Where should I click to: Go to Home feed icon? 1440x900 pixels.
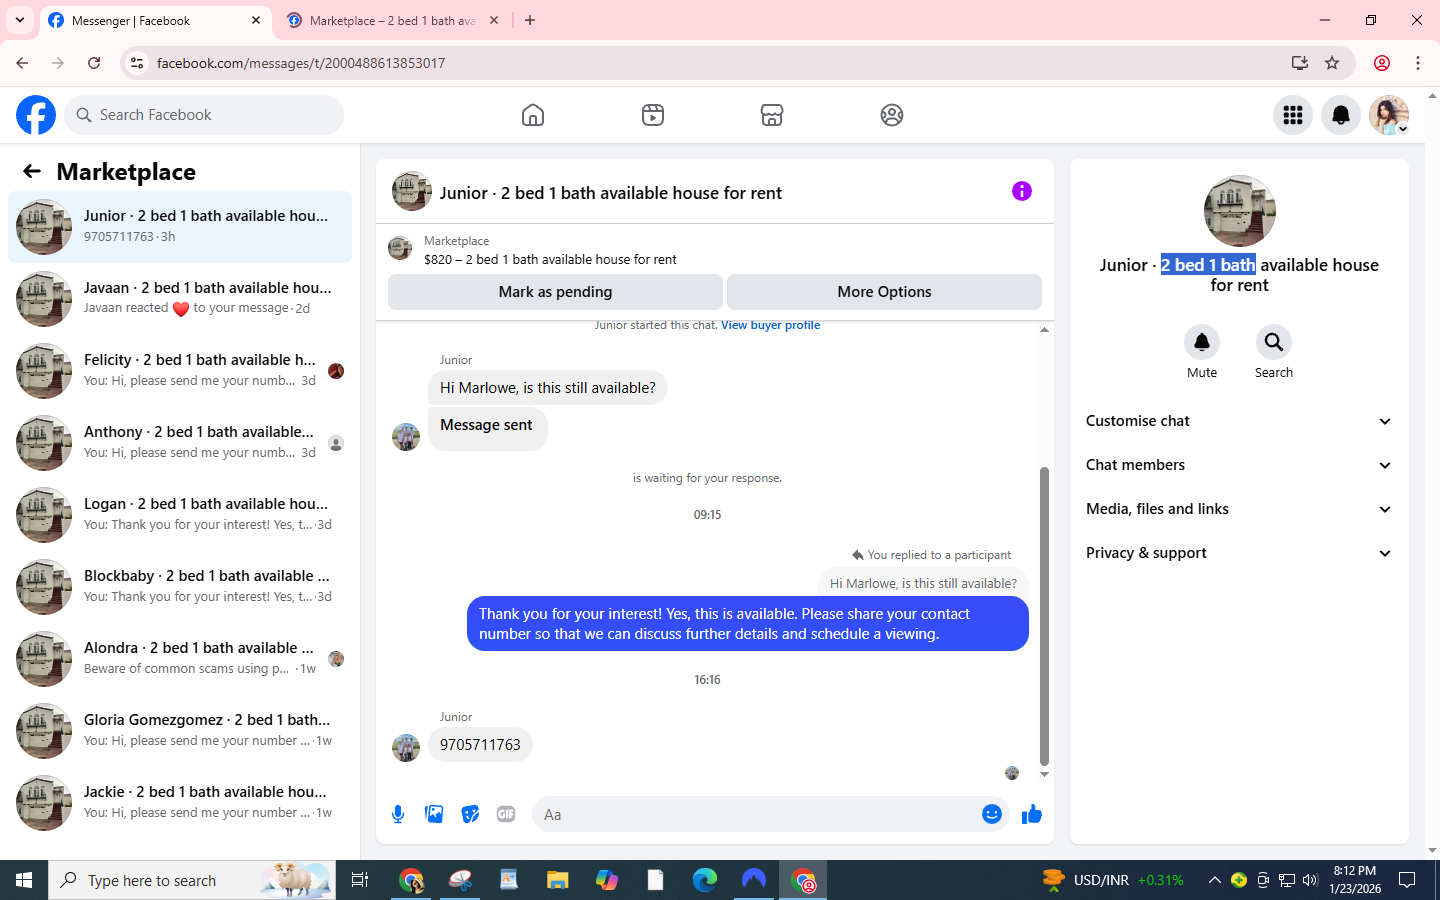tap(533, 115)
